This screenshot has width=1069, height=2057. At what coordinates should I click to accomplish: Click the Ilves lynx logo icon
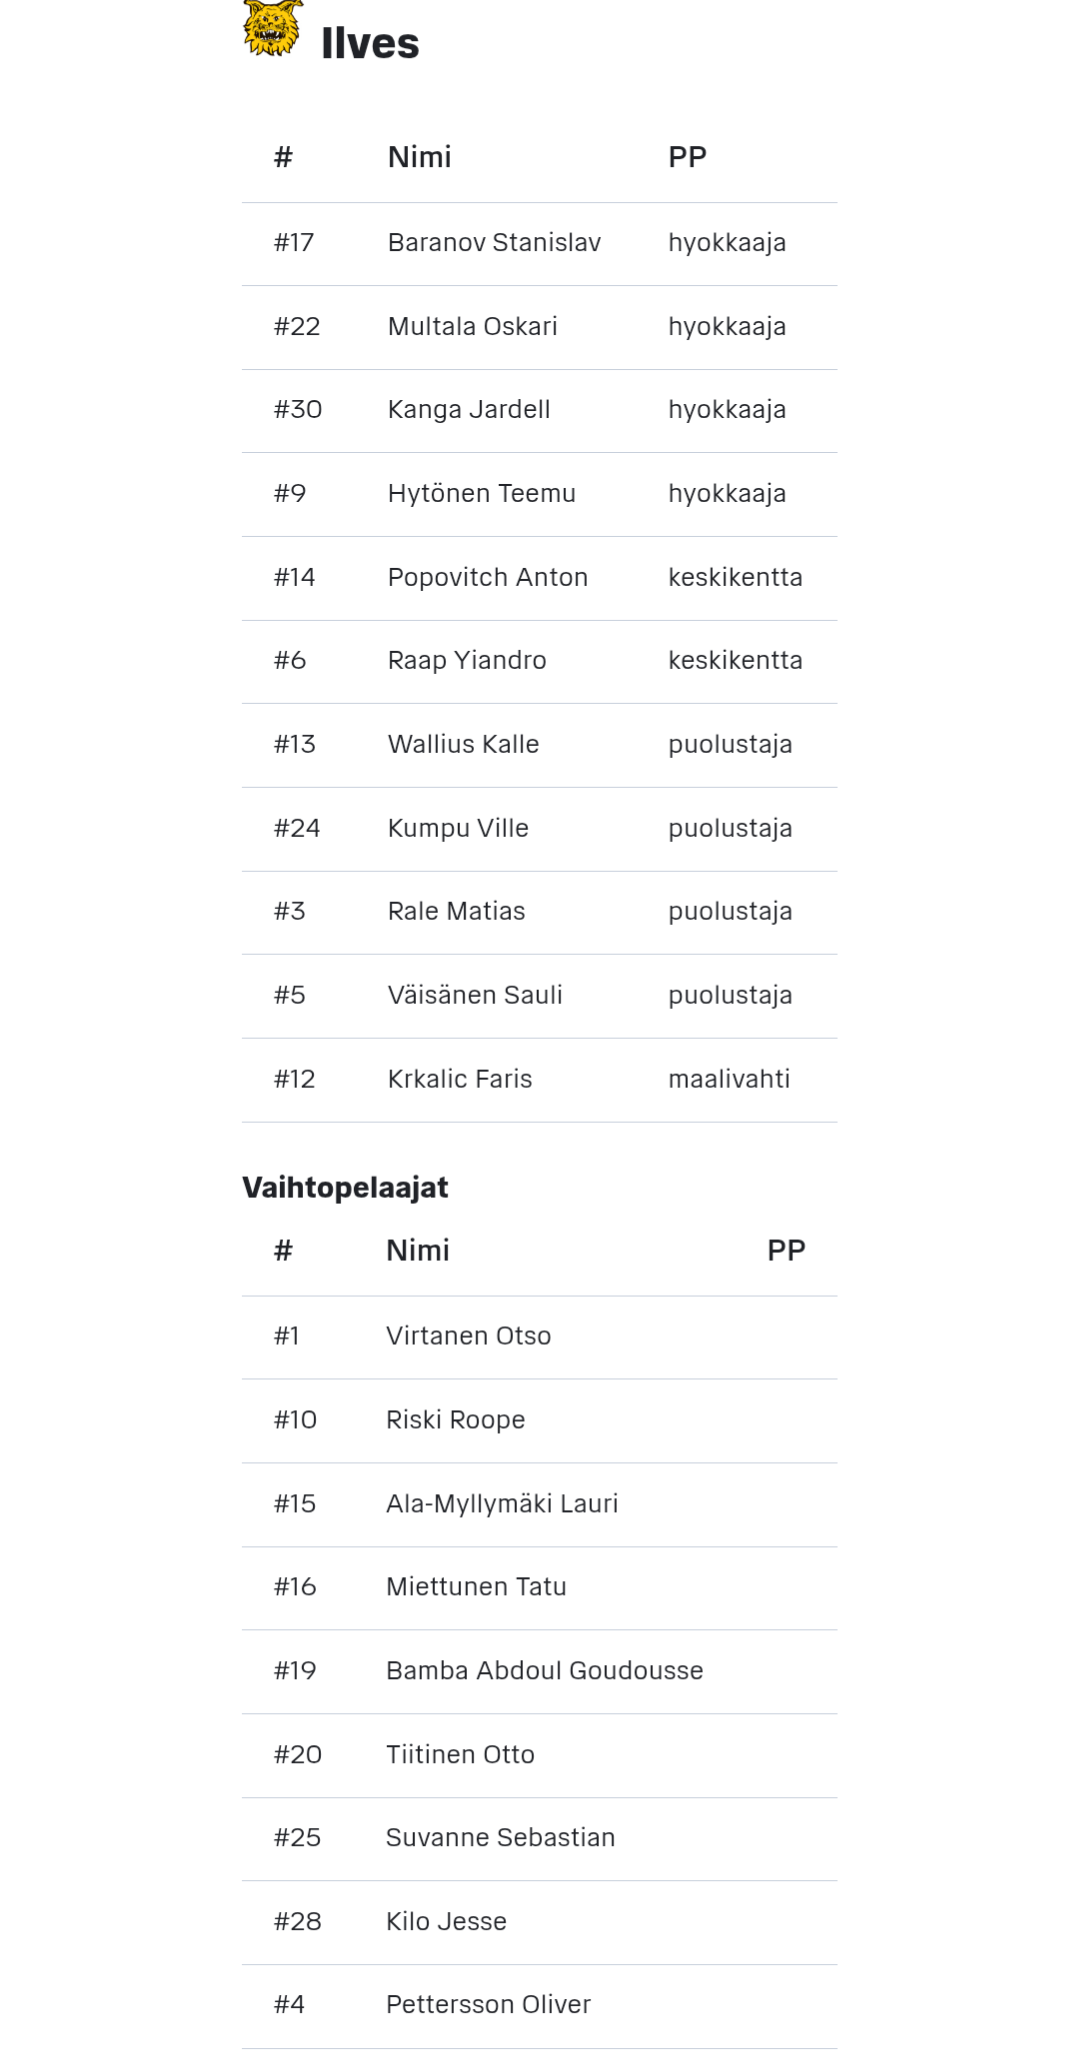click(x=272, y=28)
